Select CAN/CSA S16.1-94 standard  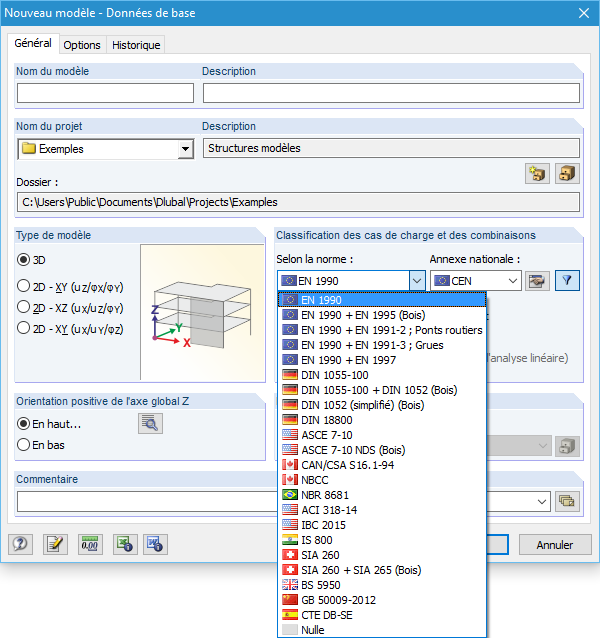[x=382, y=465]
